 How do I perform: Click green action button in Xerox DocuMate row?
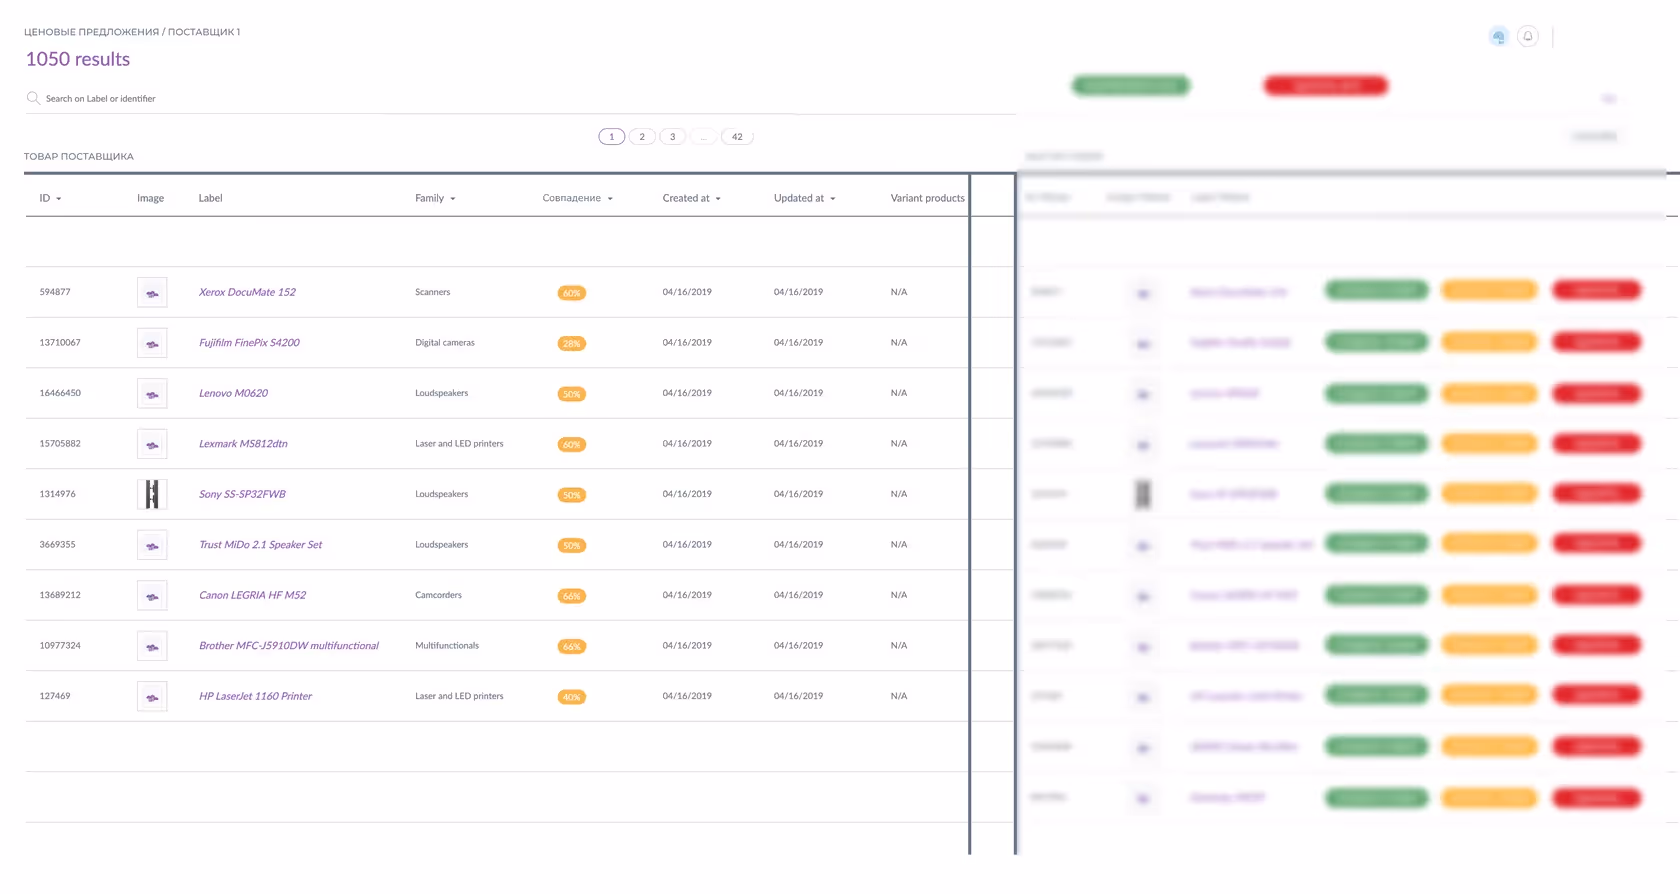pos(1377,291)
